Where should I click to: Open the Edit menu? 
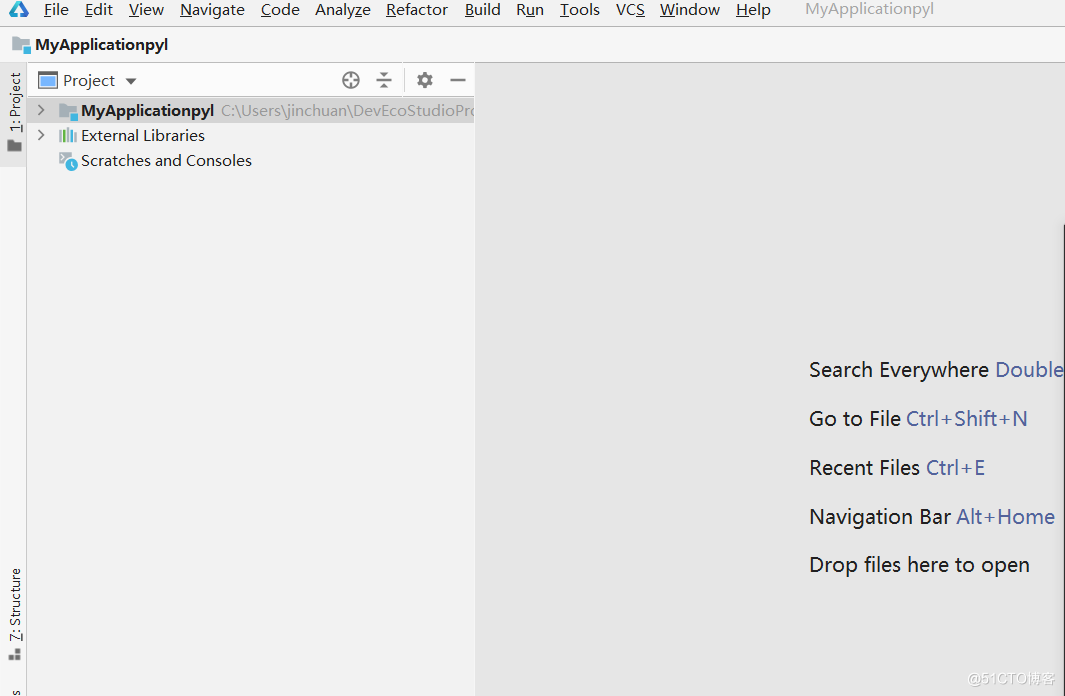point(98,10)
